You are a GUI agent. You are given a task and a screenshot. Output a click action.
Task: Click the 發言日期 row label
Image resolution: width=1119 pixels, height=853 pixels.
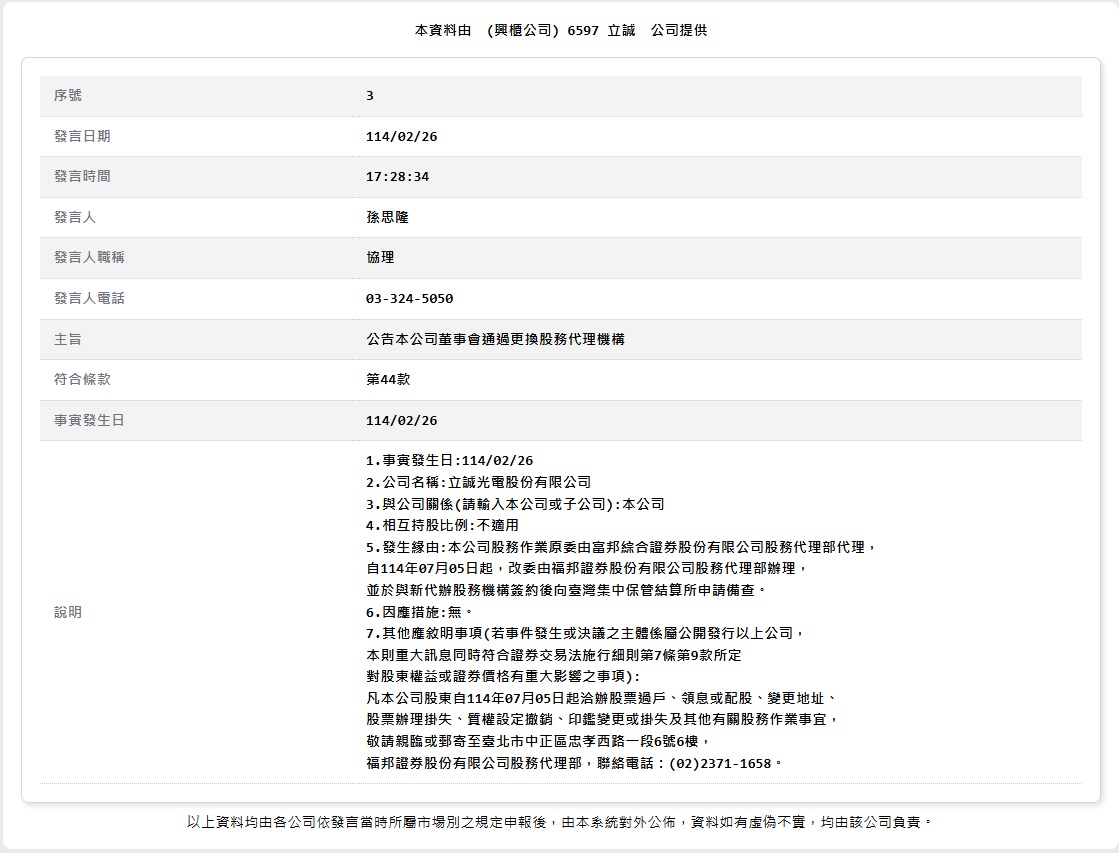point(82,137)
